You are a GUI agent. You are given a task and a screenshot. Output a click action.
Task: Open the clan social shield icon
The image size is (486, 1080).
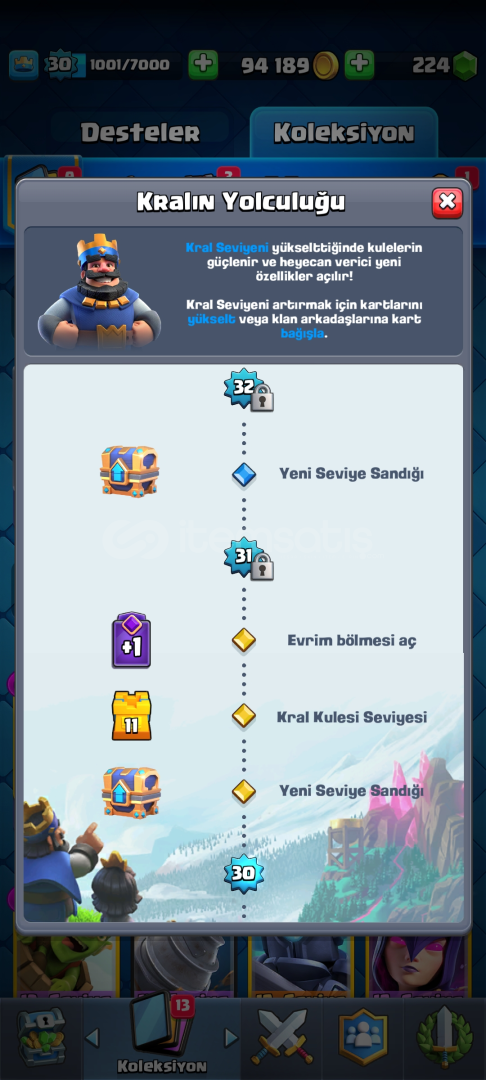(363, 1037)
